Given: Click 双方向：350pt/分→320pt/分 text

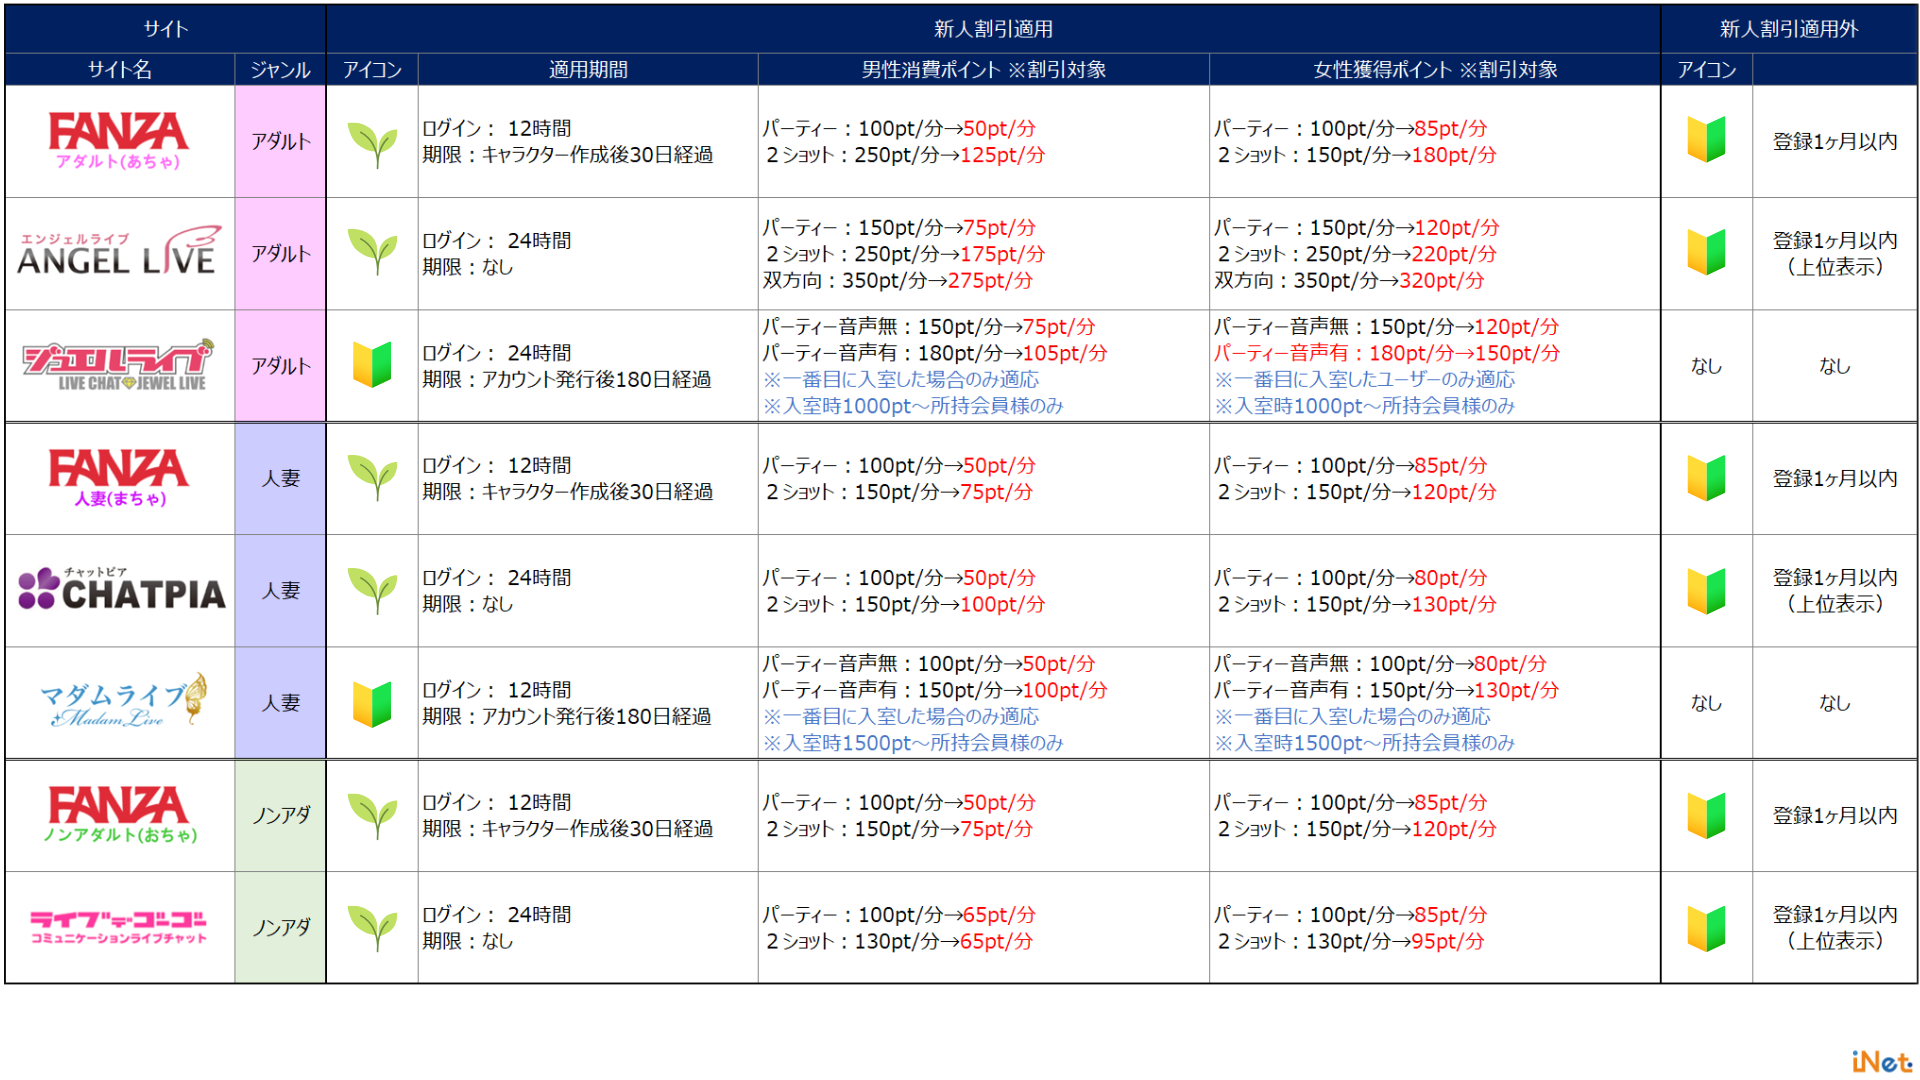Looking at the screenshot, I should [x=1349, y=280].
